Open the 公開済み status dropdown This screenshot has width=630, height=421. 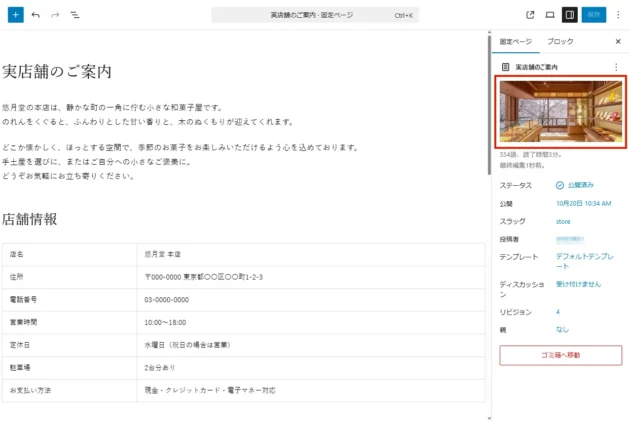(576, 185)
